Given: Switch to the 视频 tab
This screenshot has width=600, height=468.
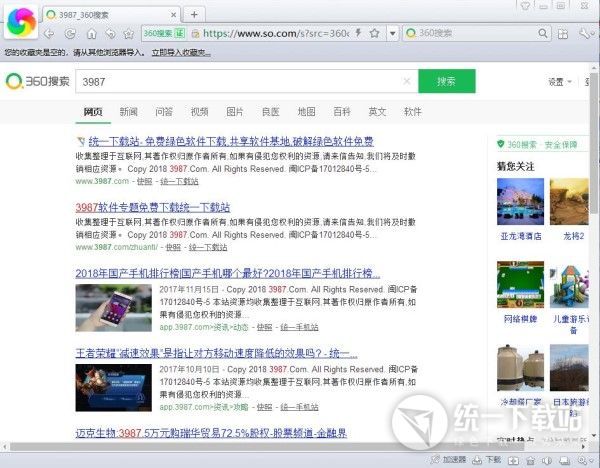Looking at the screenshot, I should click(x=200, y=111).
